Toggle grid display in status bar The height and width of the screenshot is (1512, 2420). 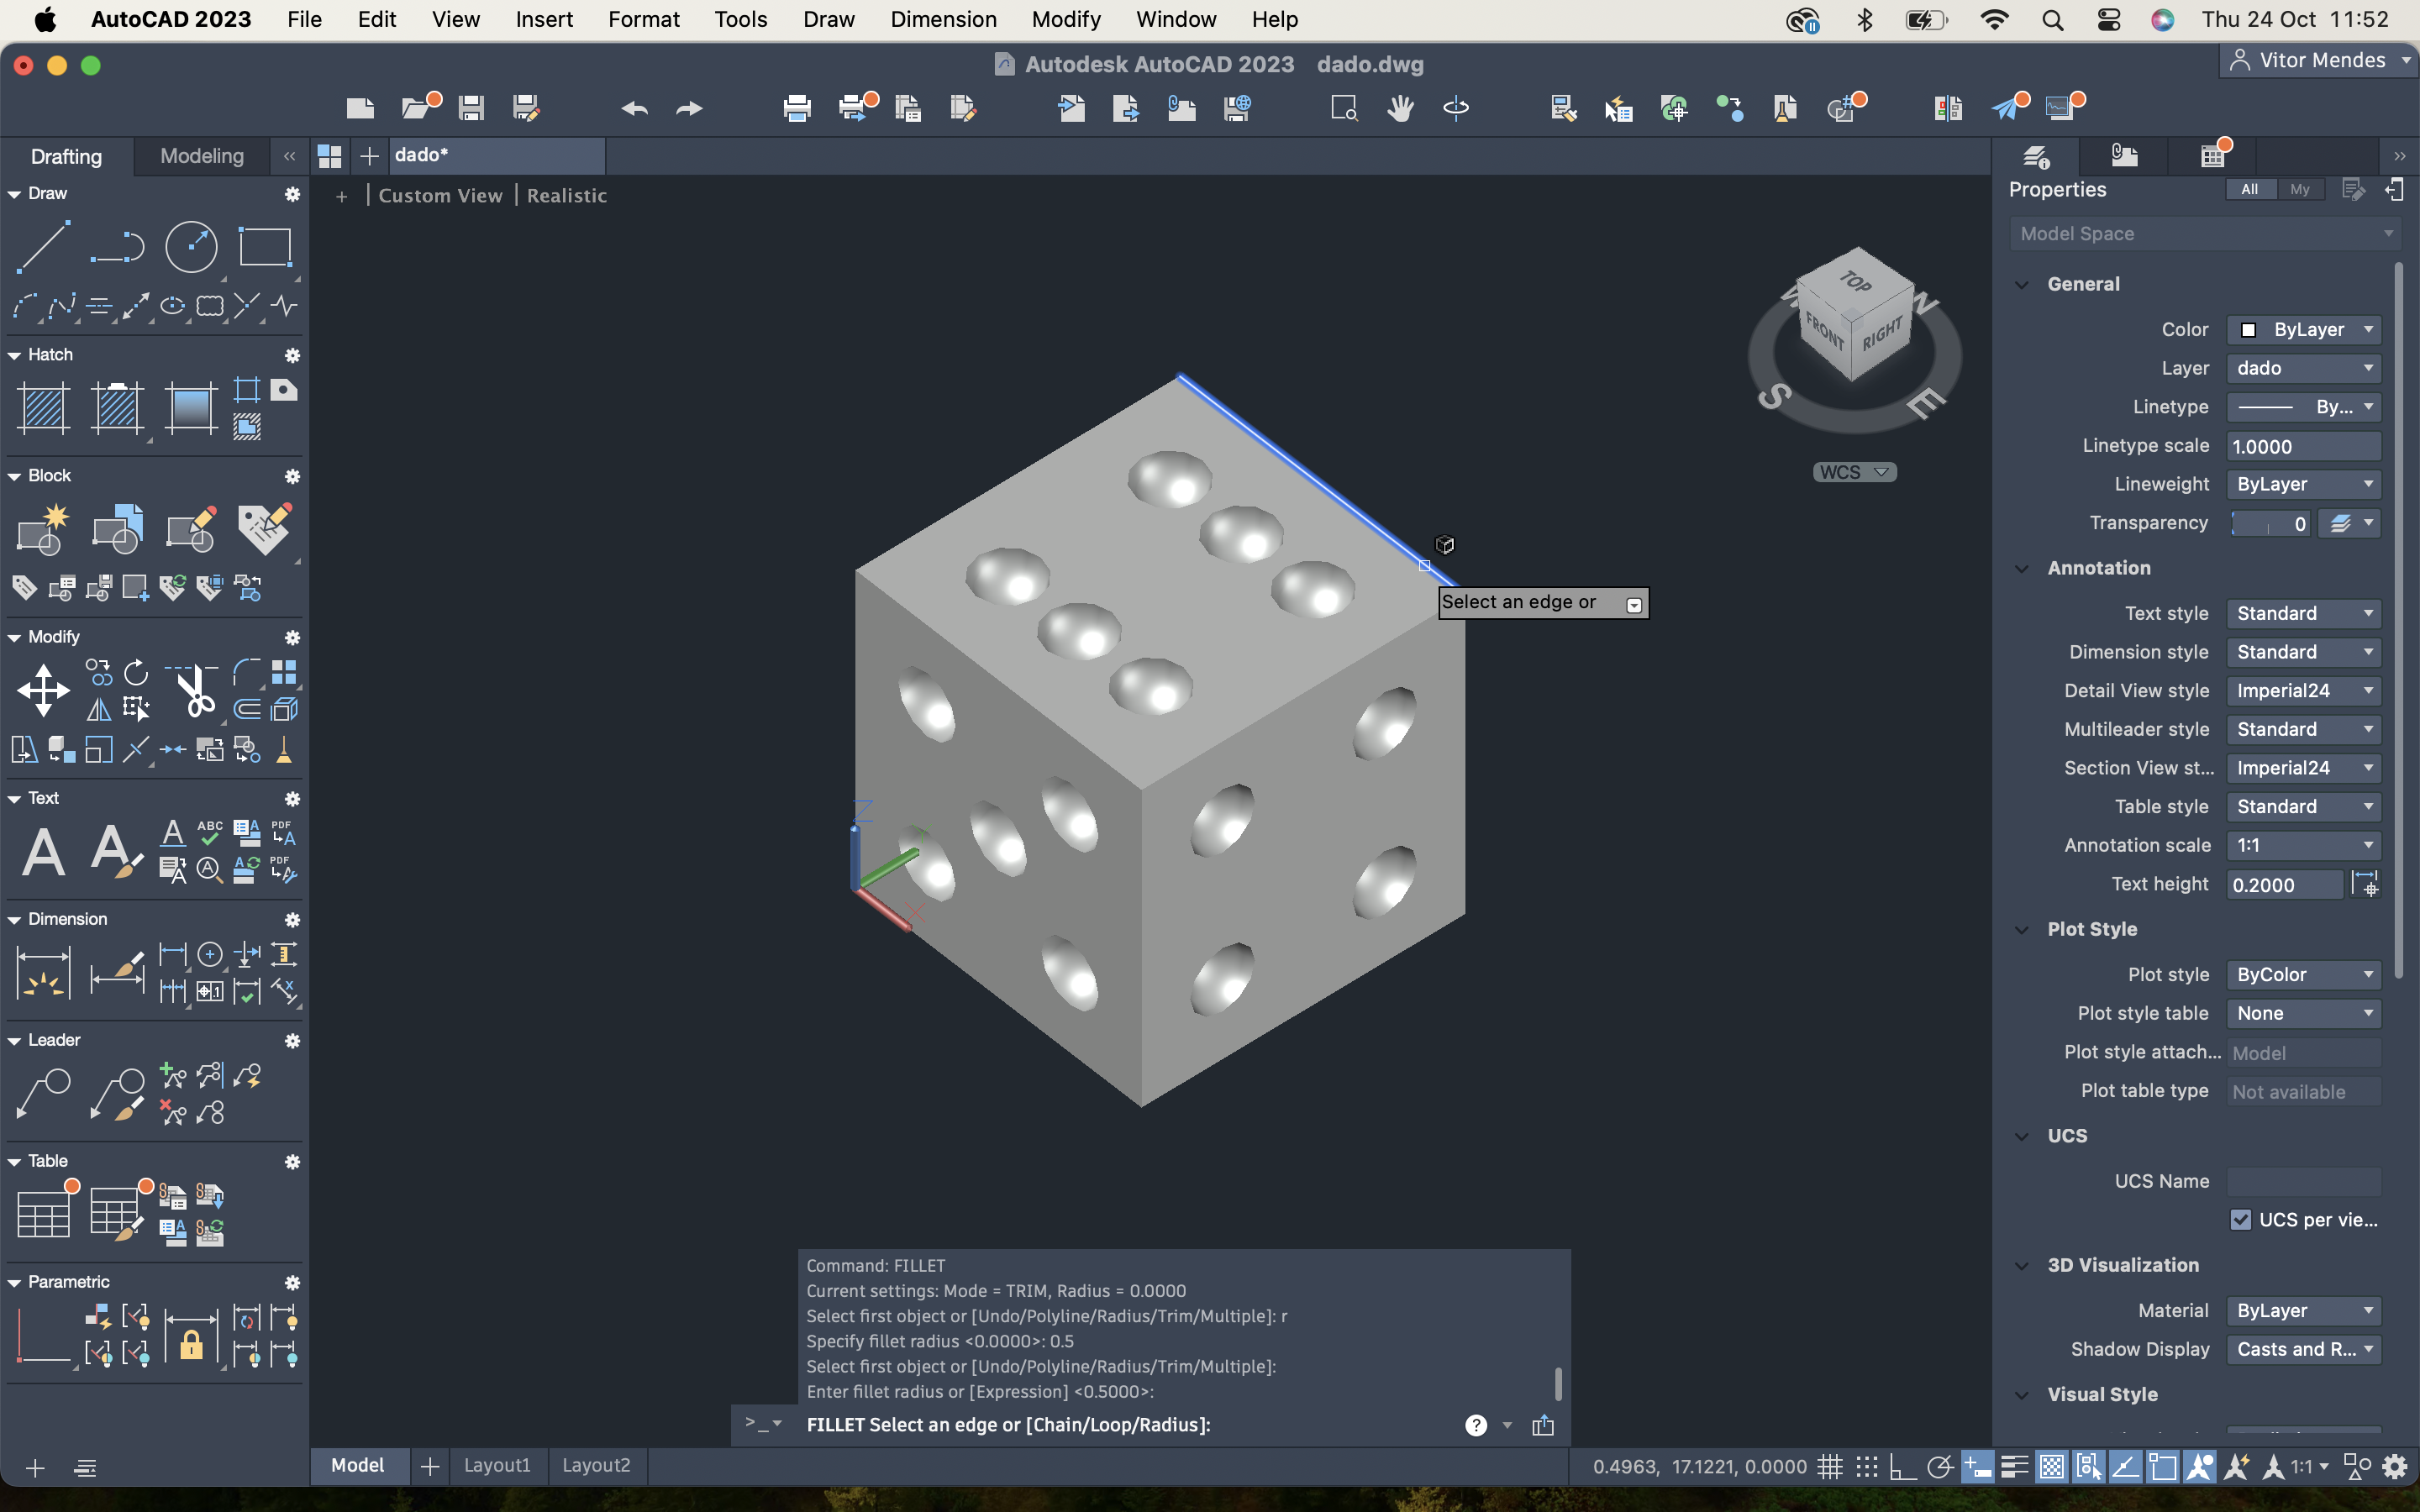(x=1830, y=1467)
